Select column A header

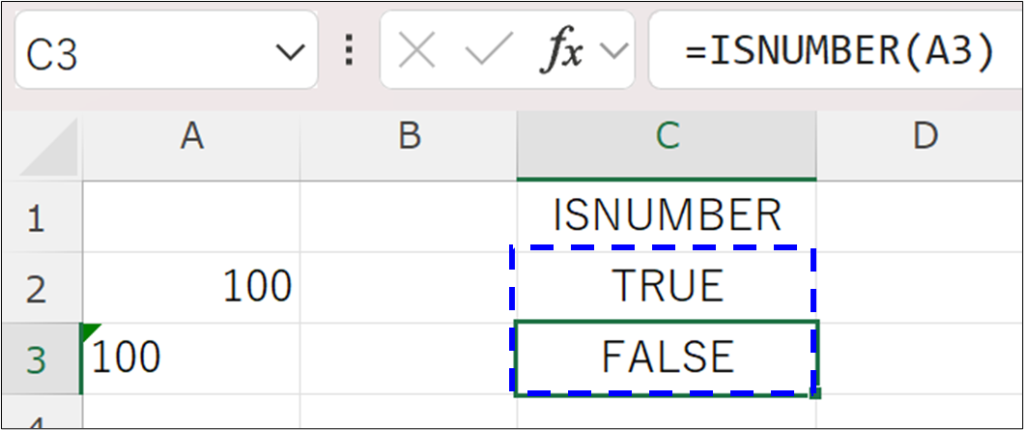[x=191, y=137]
